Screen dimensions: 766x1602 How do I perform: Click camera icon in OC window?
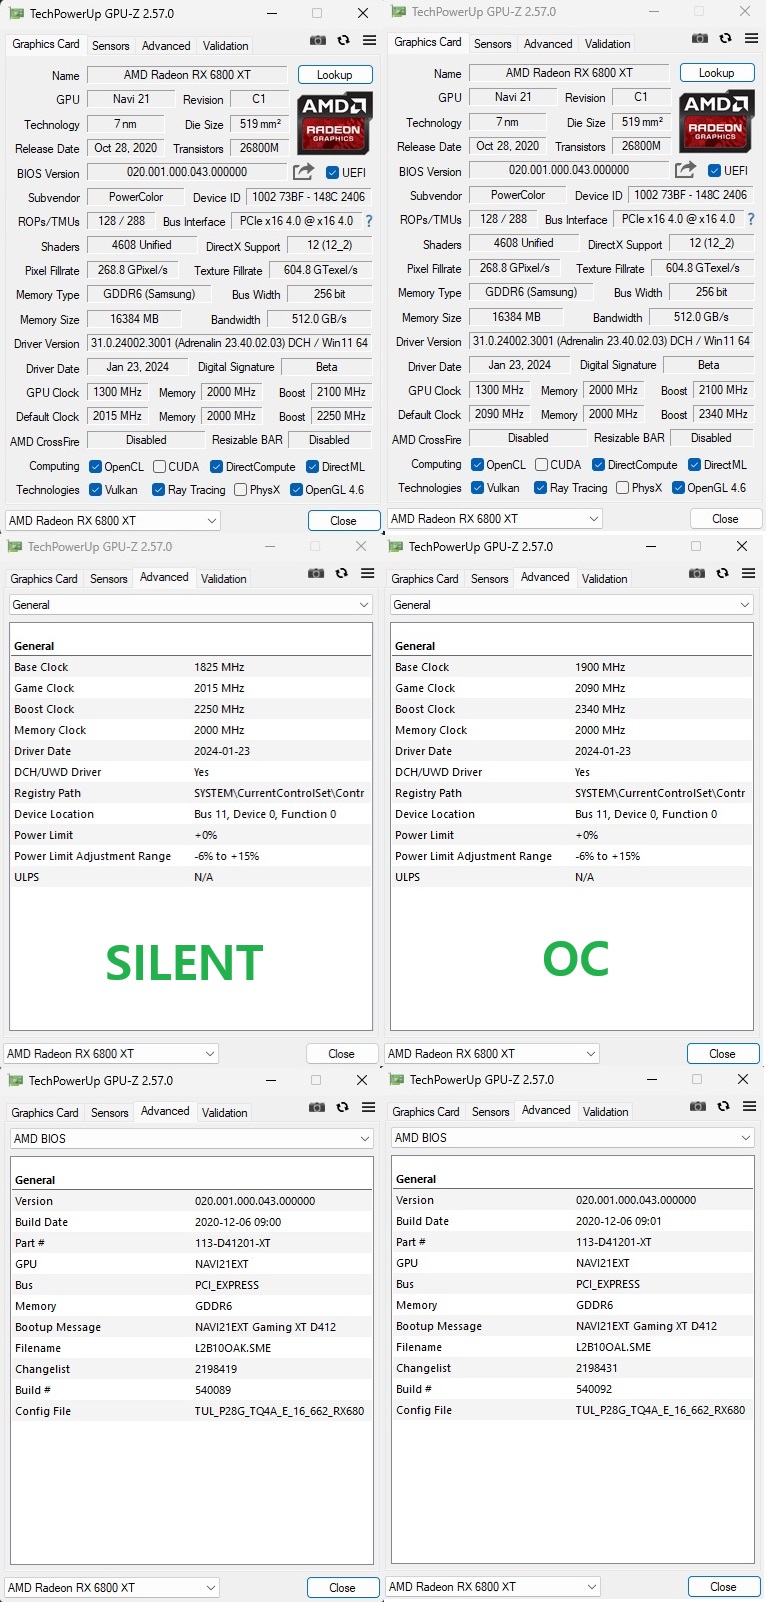click(697, 573)
